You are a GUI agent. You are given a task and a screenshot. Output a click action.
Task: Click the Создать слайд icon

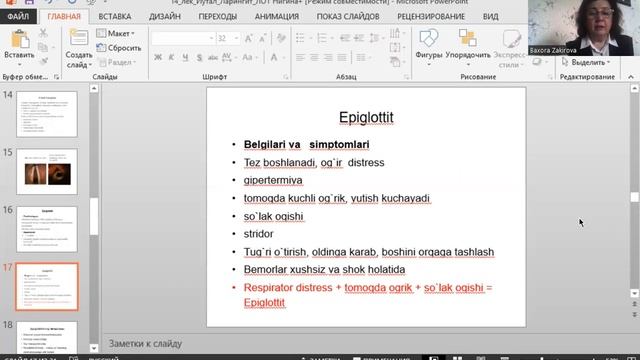coord(79,38)
